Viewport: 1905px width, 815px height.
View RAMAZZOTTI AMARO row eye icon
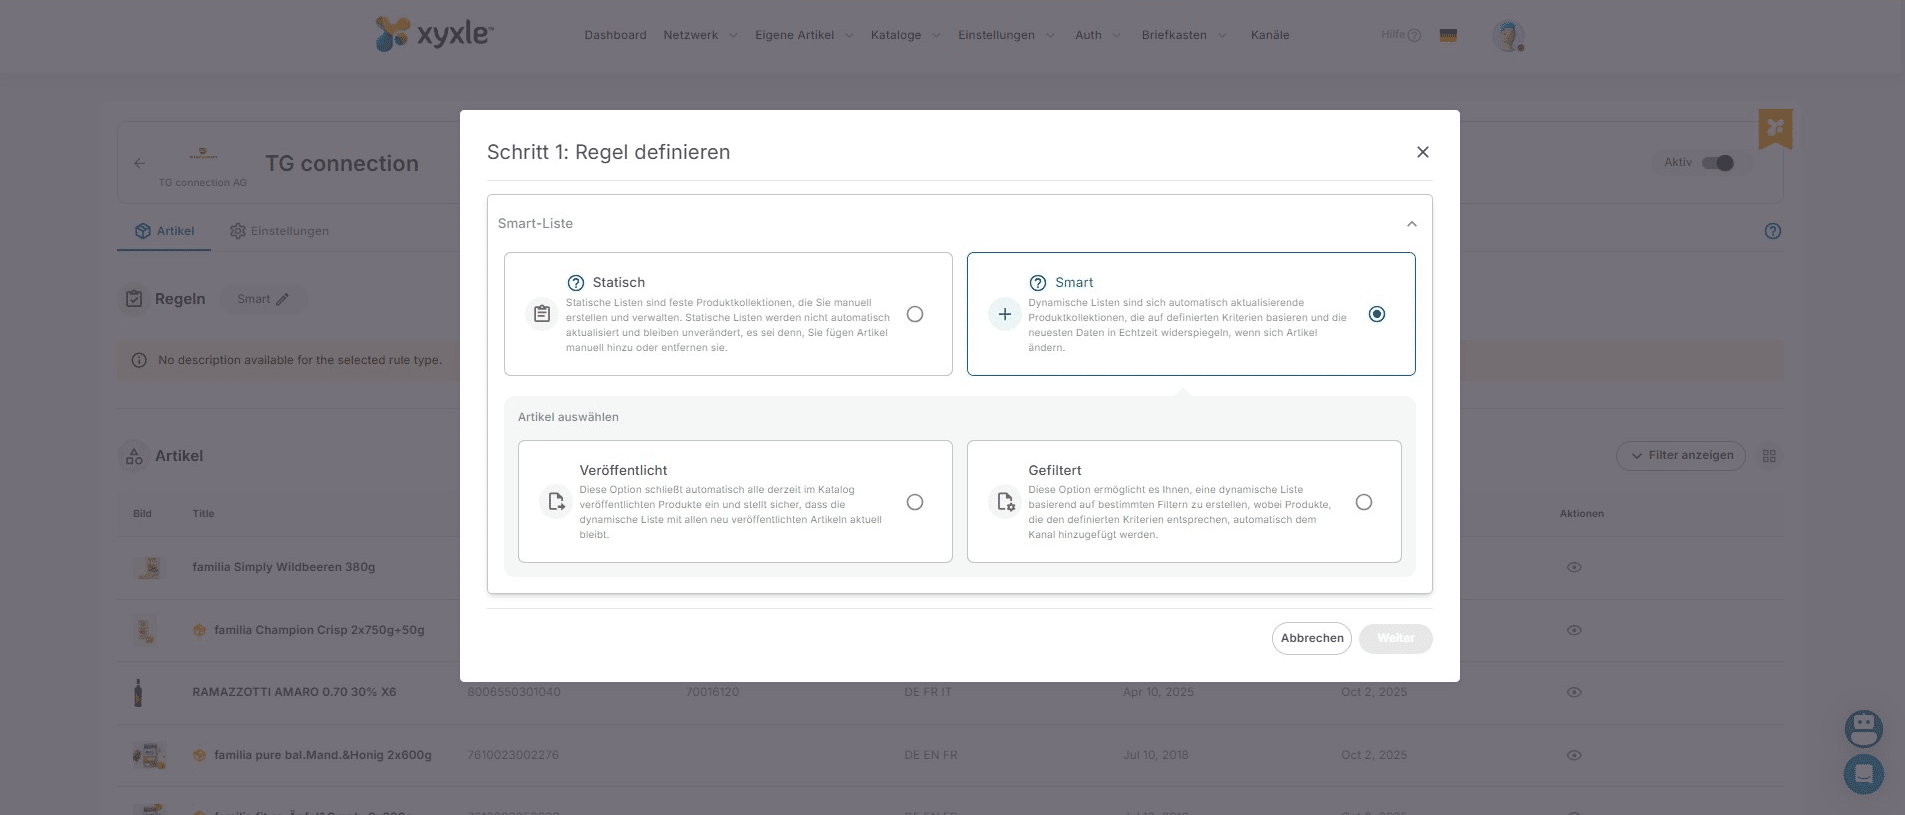click(x=1574, y=692)
